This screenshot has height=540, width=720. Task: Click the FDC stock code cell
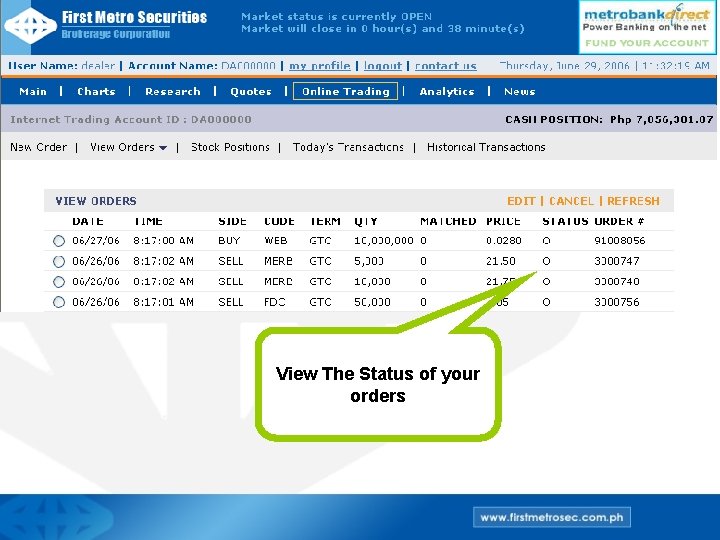click(275, 302)
